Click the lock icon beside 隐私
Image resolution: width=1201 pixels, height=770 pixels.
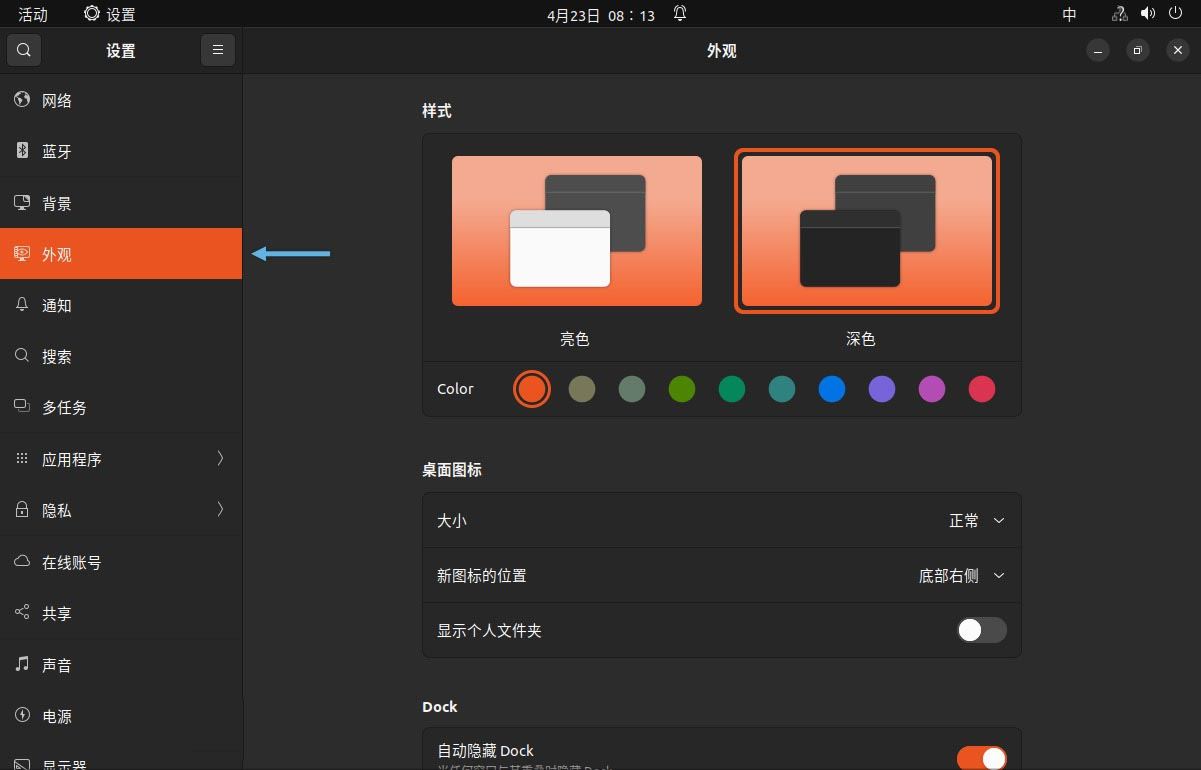[x=22, y=510]
